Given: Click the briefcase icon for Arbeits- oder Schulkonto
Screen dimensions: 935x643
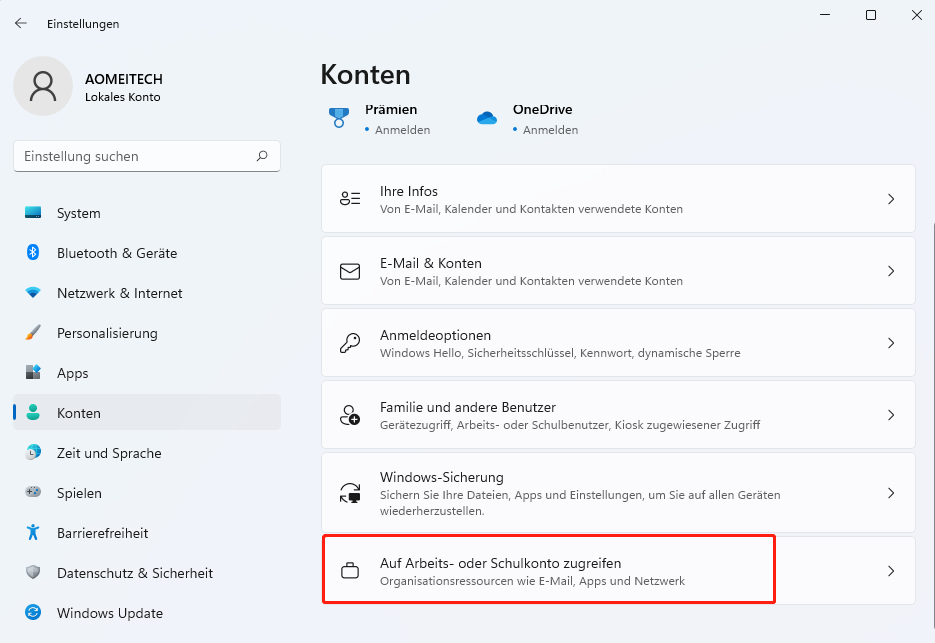Looking at the screenshot, I should 350,571.
